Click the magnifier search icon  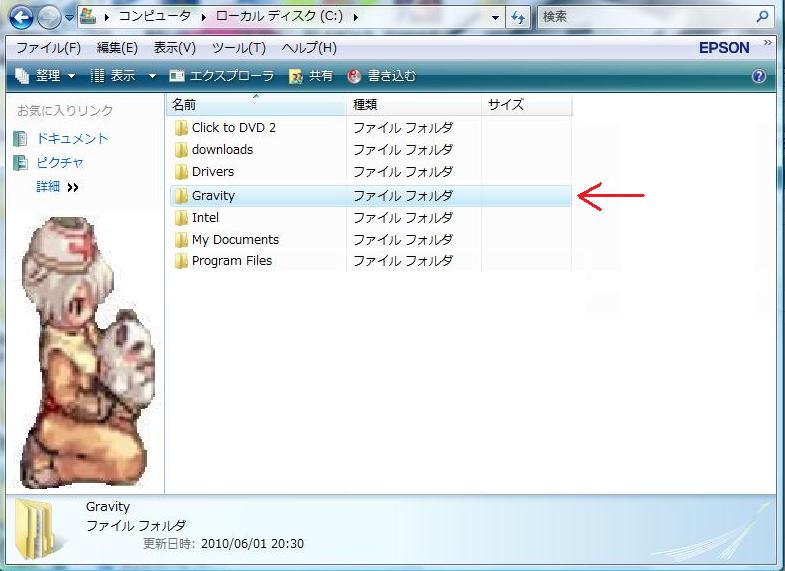[x=762, y=17]
